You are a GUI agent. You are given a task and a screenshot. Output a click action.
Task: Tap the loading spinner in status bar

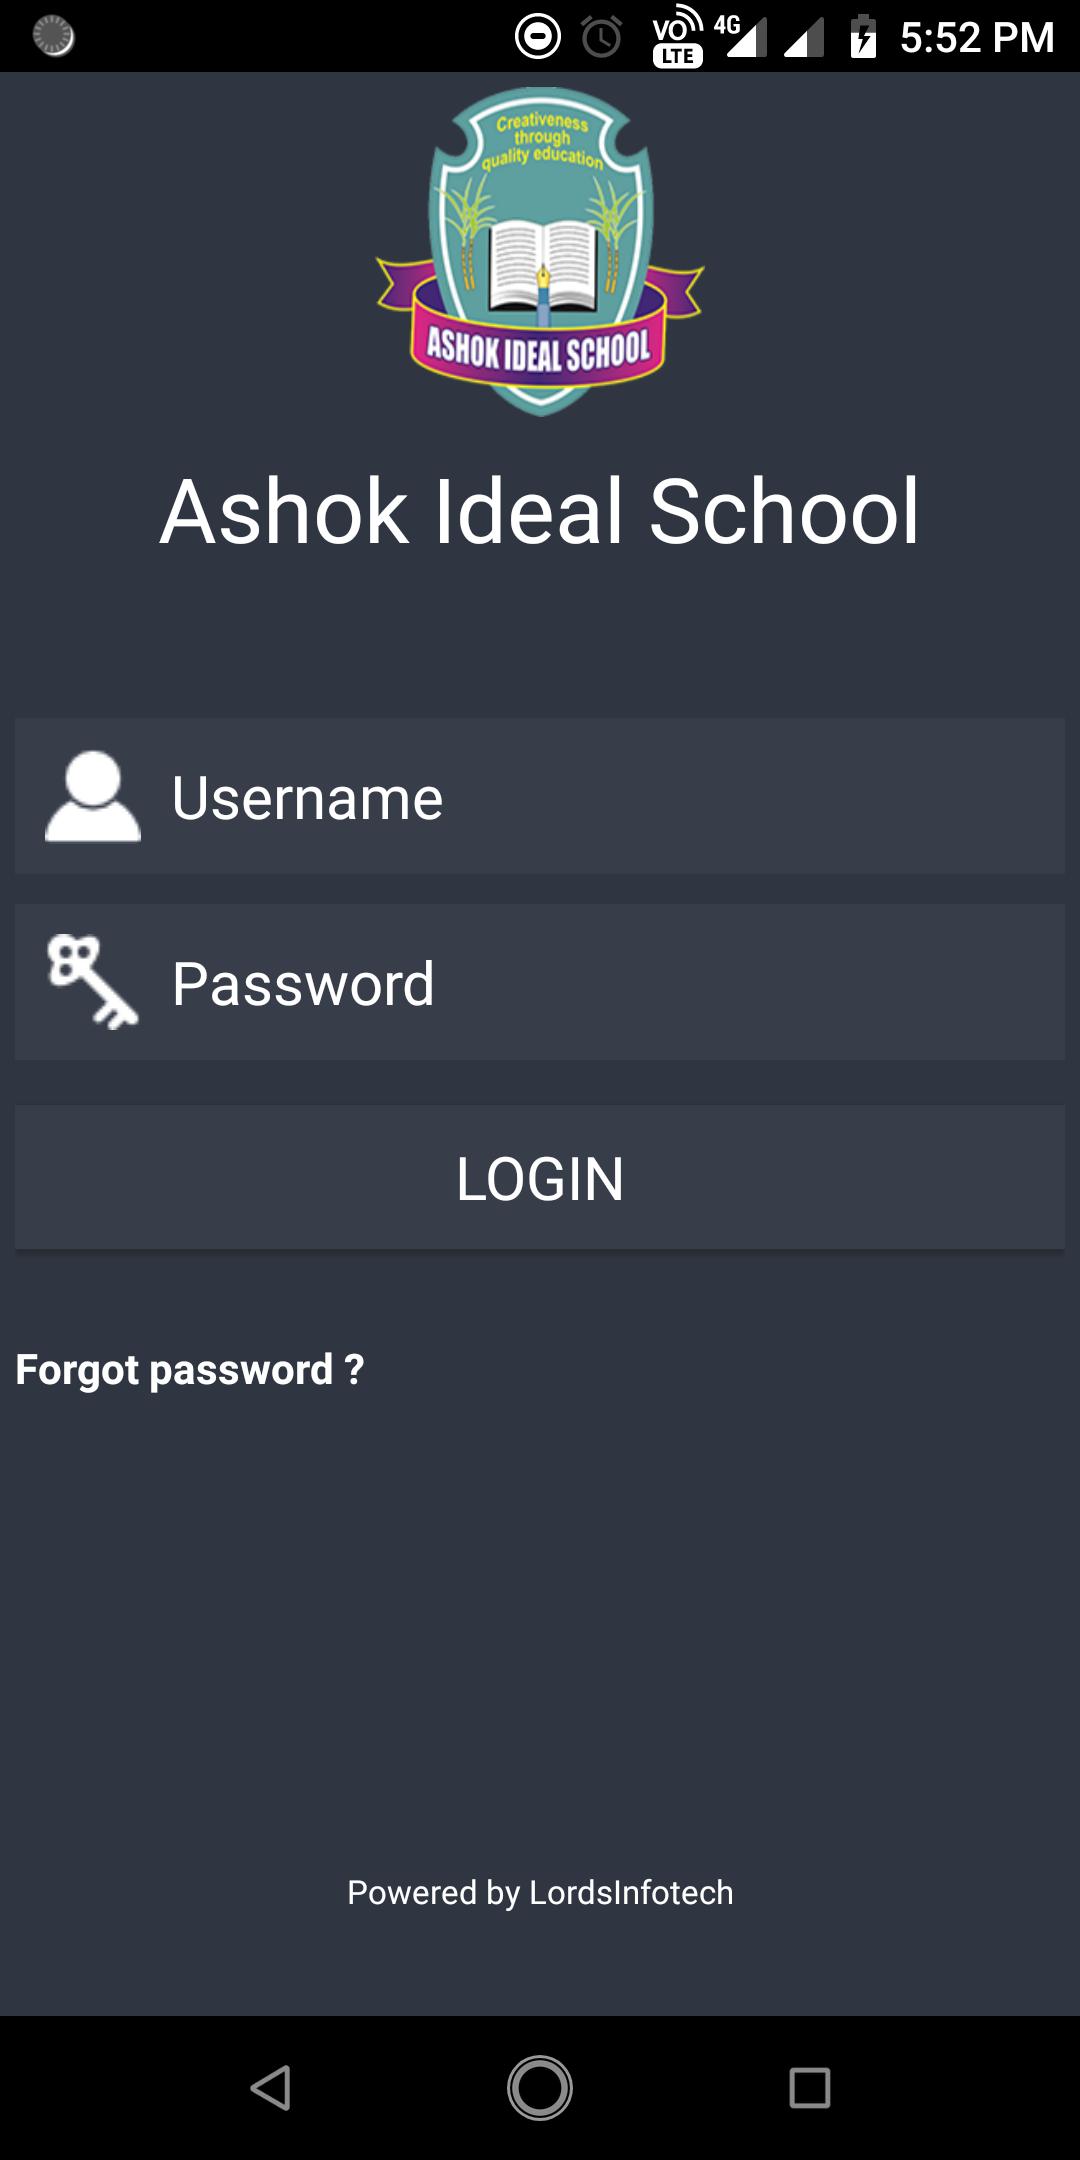(54, 36)
